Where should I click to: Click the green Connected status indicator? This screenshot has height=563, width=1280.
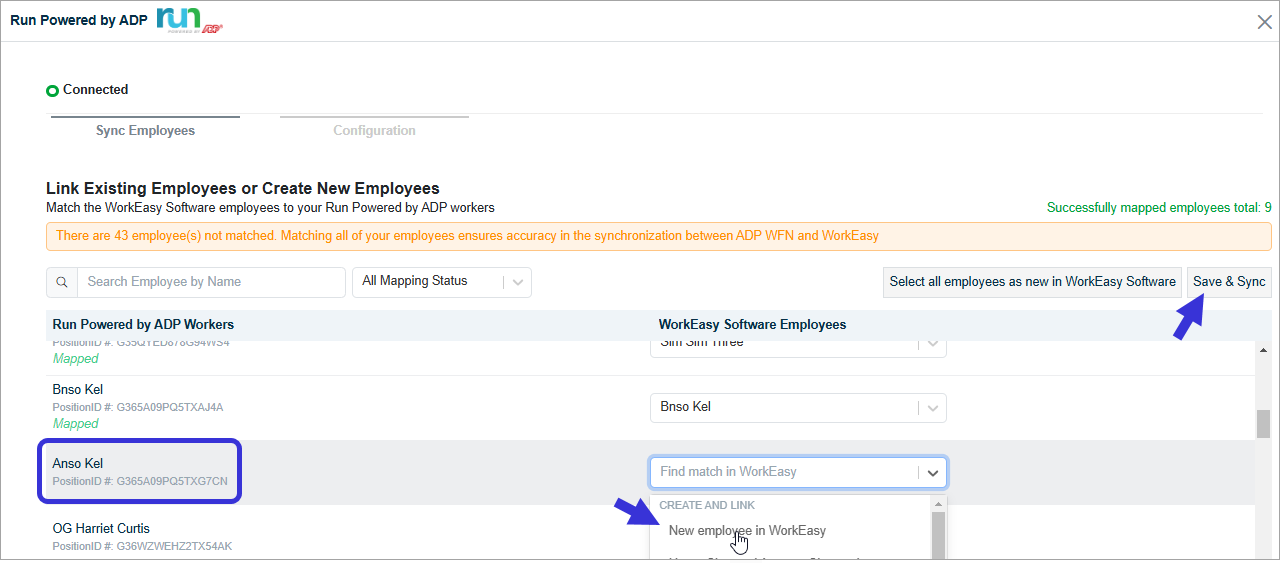pos(52,91)
